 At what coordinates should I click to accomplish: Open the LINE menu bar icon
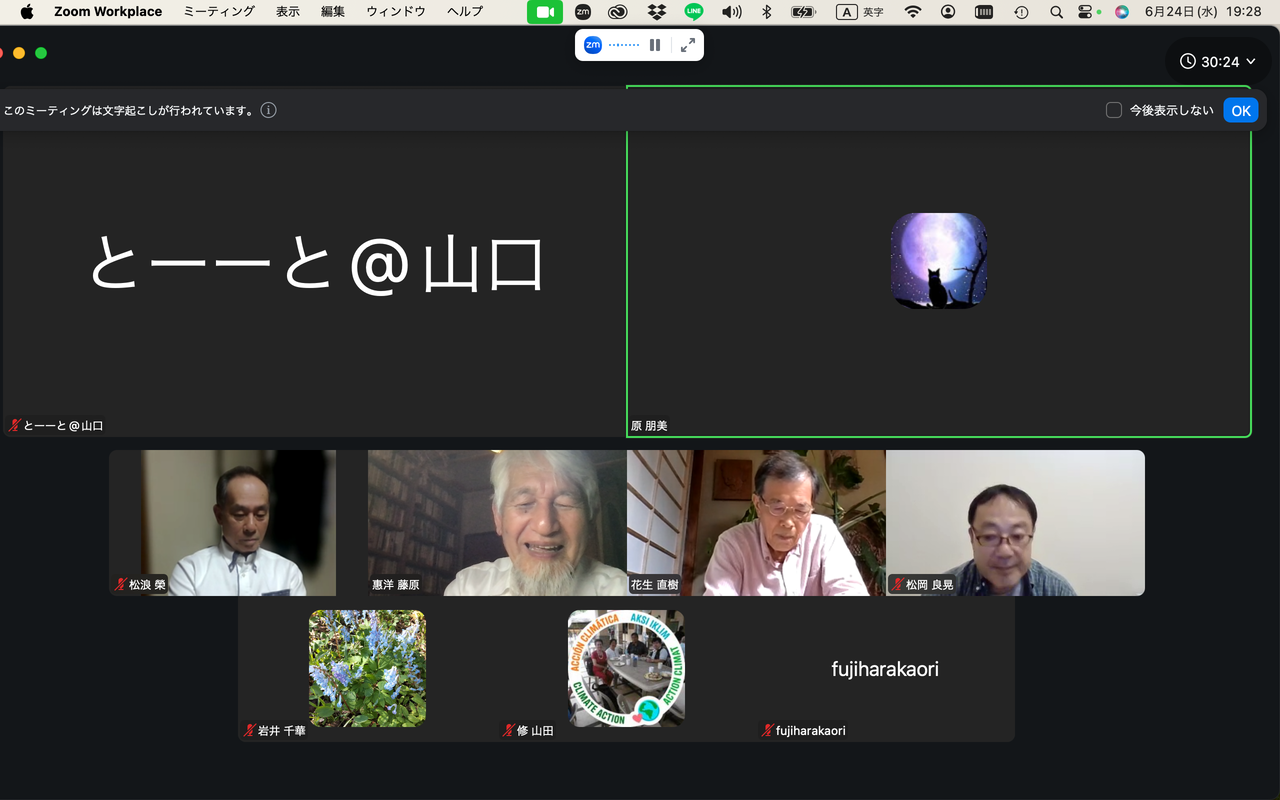pos(693,12)
